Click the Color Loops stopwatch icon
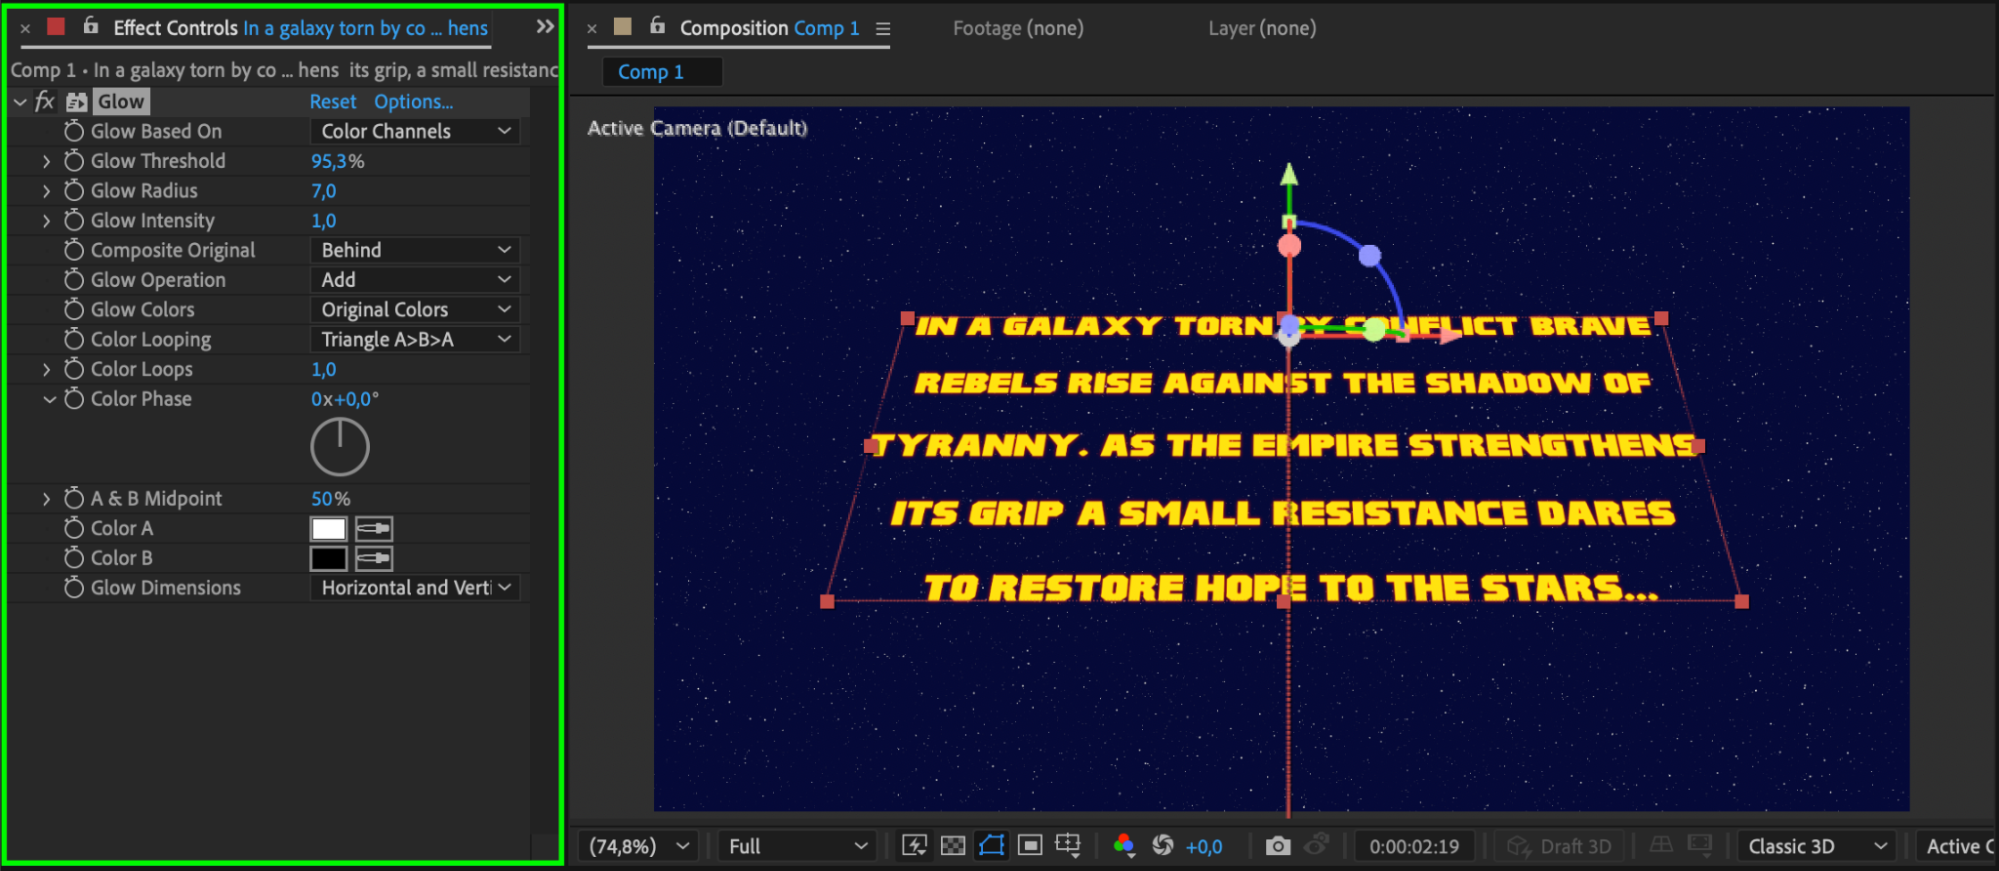 point(74,369)
